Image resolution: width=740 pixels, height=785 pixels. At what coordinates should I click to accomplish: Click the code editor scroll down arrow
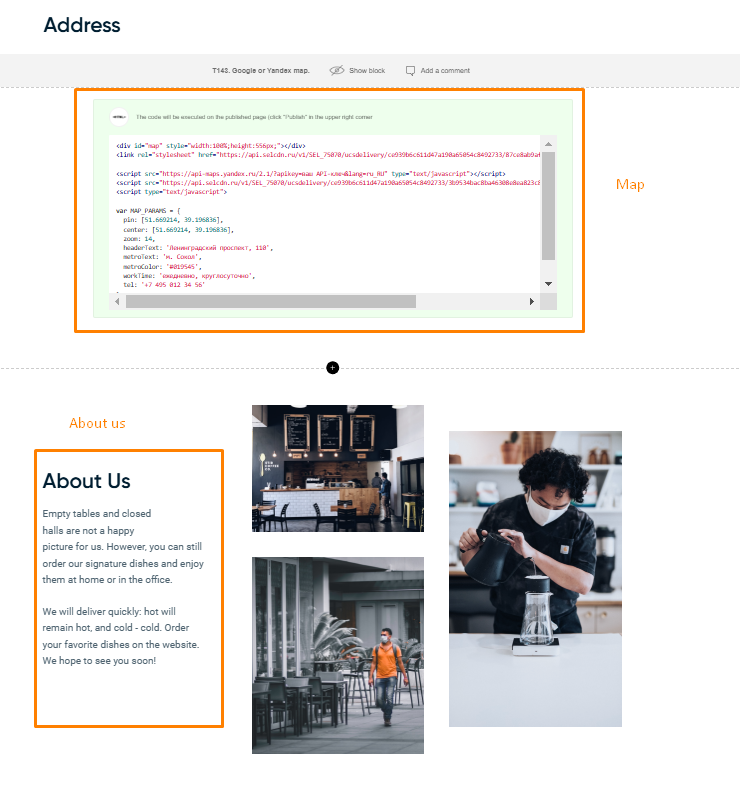pyautogui.click(x=548, y=284)
